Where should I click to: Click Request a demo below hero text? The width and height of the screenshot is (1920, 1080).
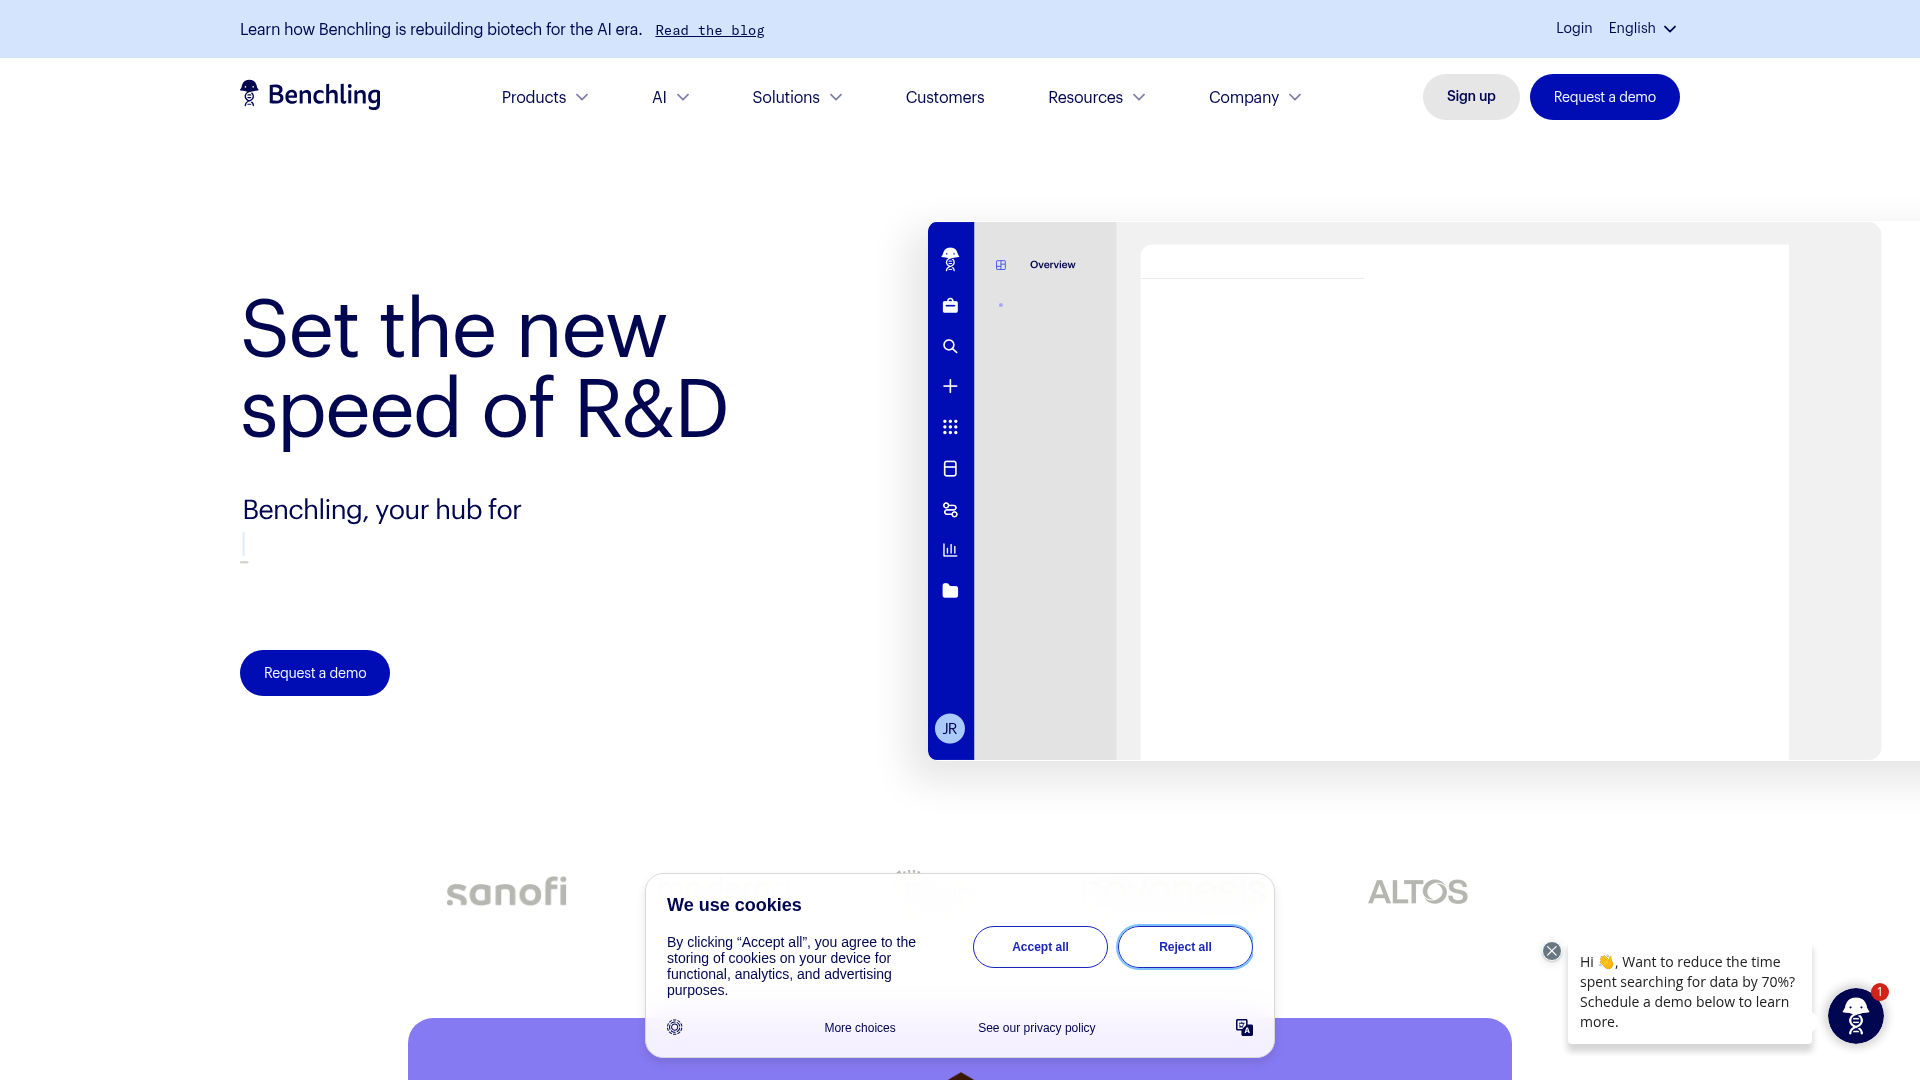(x=315, y=673)
